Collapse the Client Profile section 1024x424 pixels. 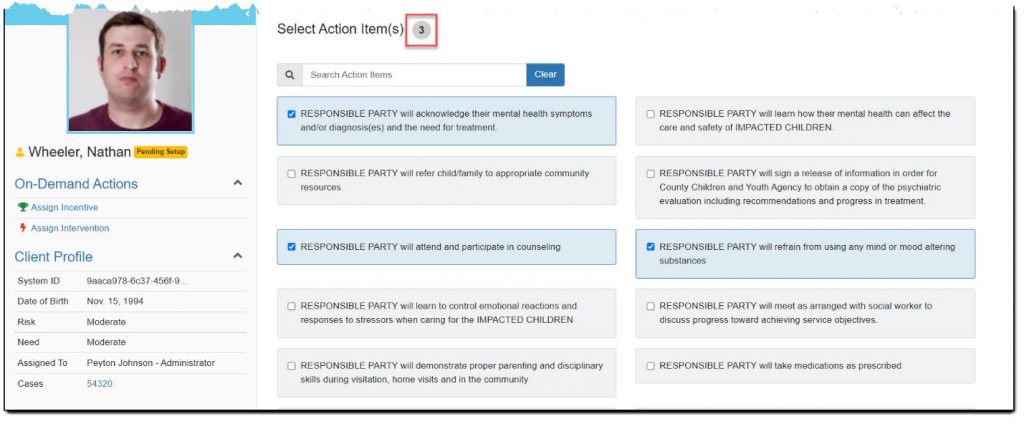tap(237, 256)
